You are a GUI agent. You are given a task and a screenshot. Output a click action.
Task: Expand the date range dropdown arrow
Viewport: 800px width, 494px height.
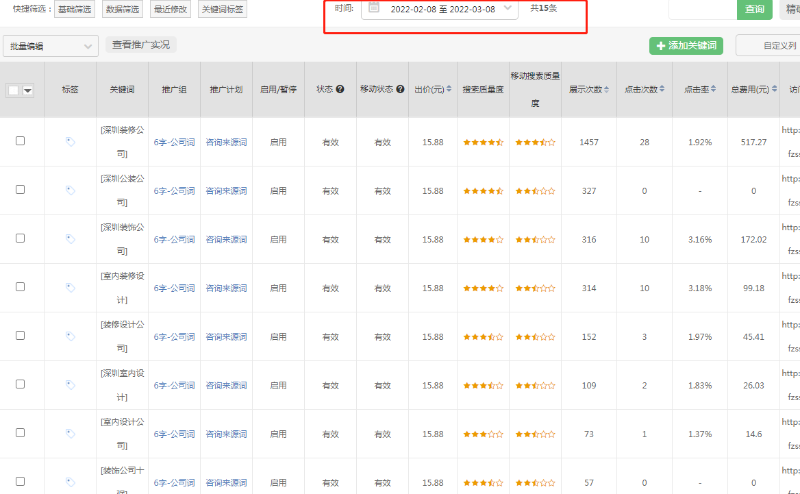click(508, 8)
